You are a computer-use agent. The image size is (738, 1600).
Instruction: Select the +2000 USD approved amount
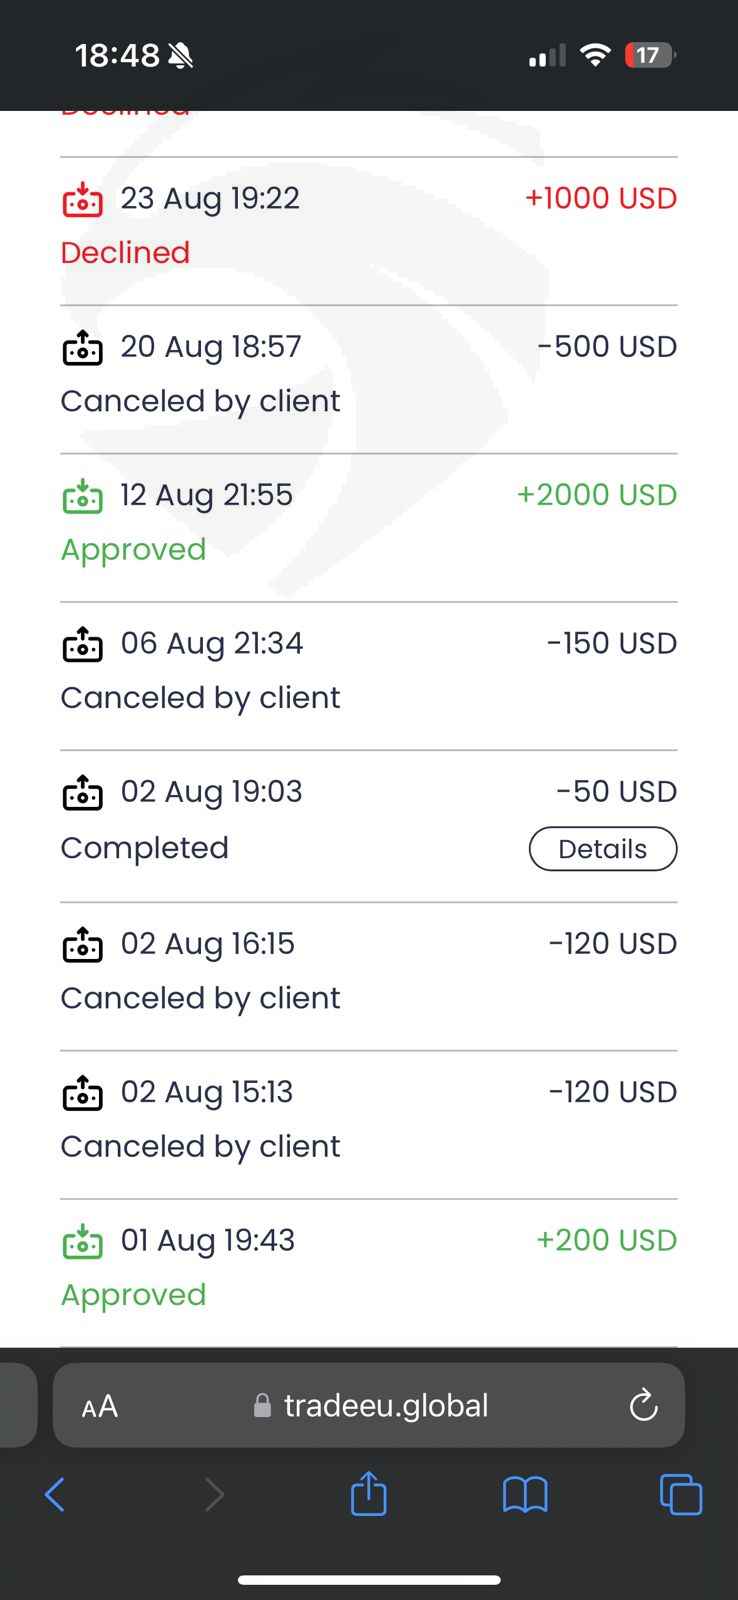pos(596,495)
